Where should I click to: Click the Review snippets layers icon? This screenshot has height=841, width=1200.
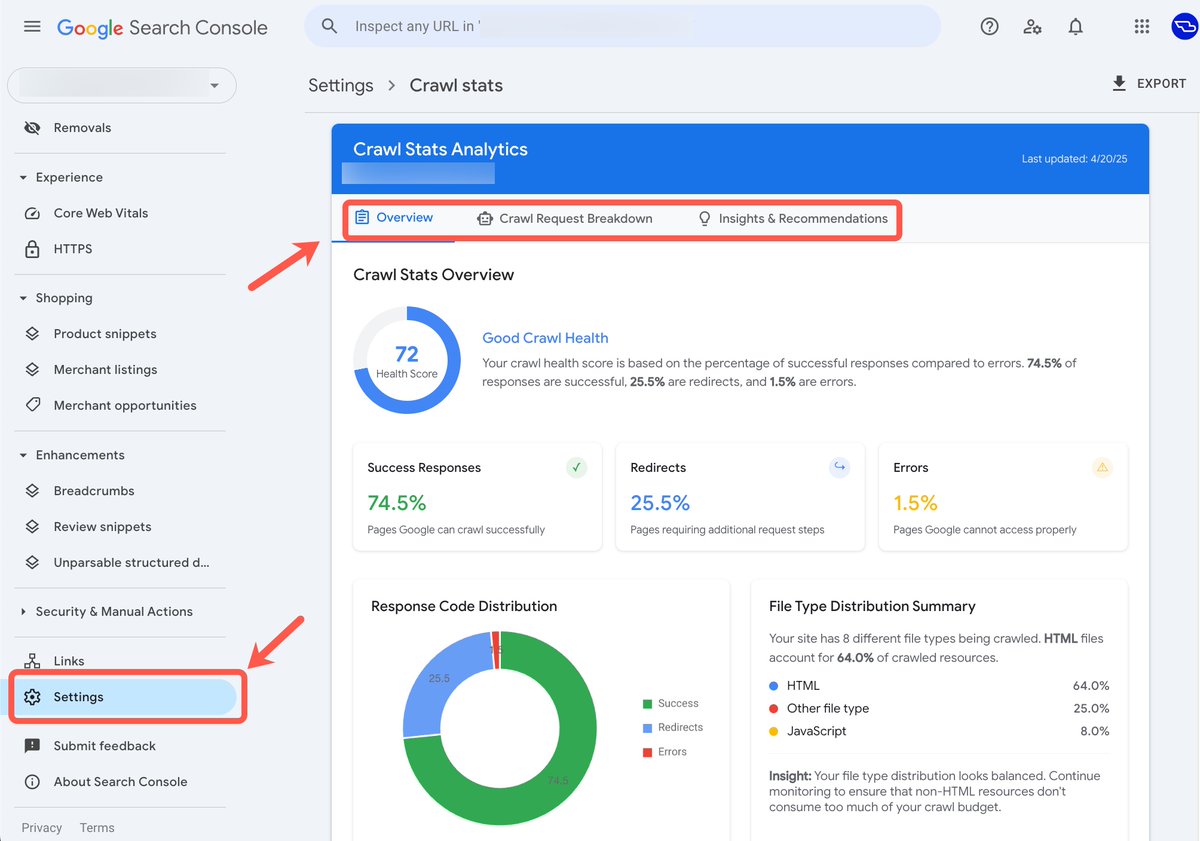tap(32, 527)
